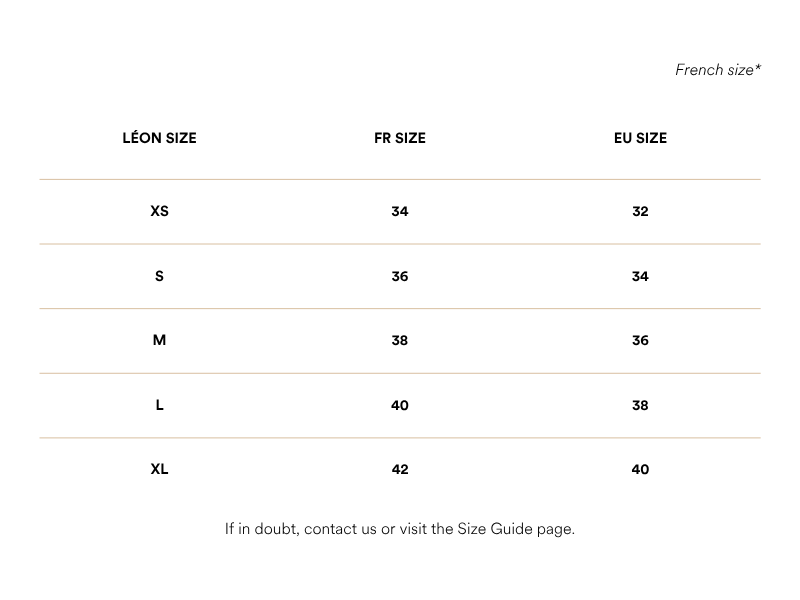This screenshot has height=600, width=800.
Task: Select the XL size row label
Action: pyautogui.click(x=159, y=469)
